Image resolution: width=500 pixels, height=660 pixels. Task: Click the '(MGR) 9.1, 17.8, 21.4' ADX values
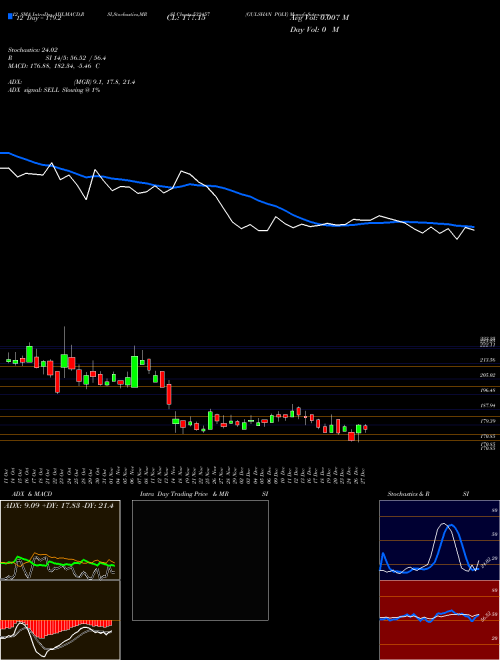click(104, 82)
